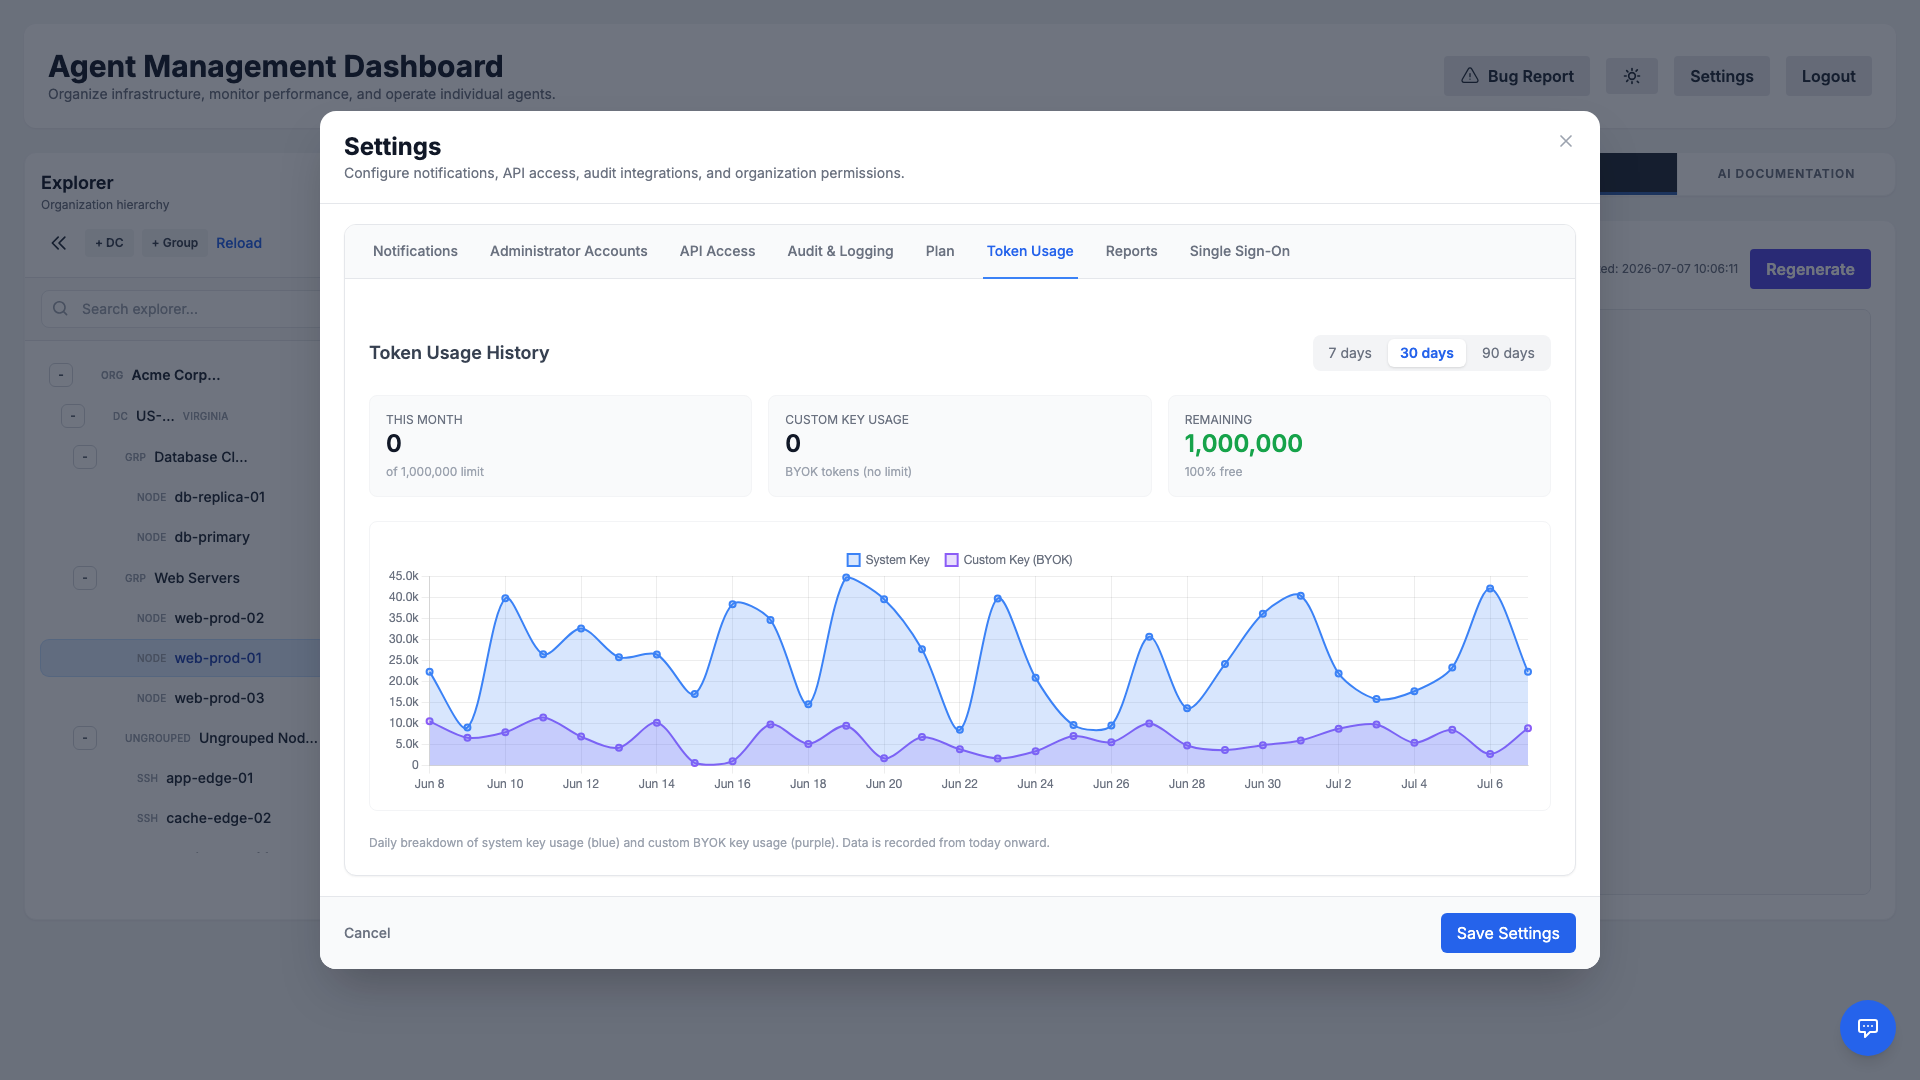Collapse the Explorer panel with the double-chevron icon
Viewport: 1920px width, 1080px height.
(x=59, y=243)
